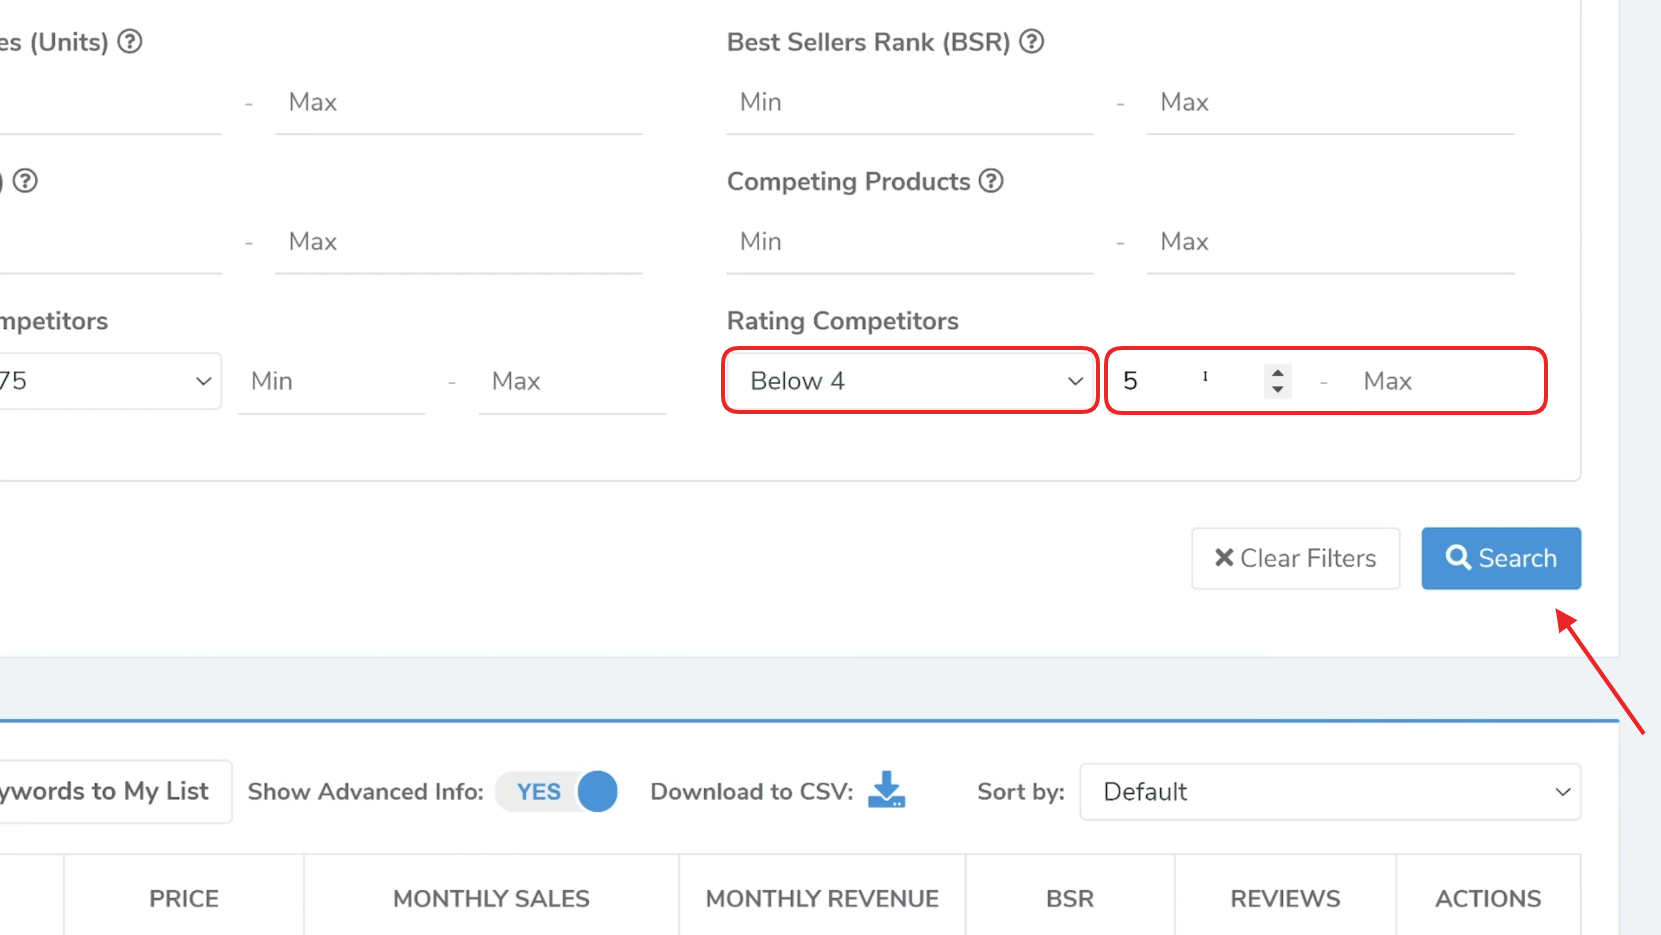Viewport: 1661px width, 935px height.
Task: Click the Search button
Action: pos(1500,558)
